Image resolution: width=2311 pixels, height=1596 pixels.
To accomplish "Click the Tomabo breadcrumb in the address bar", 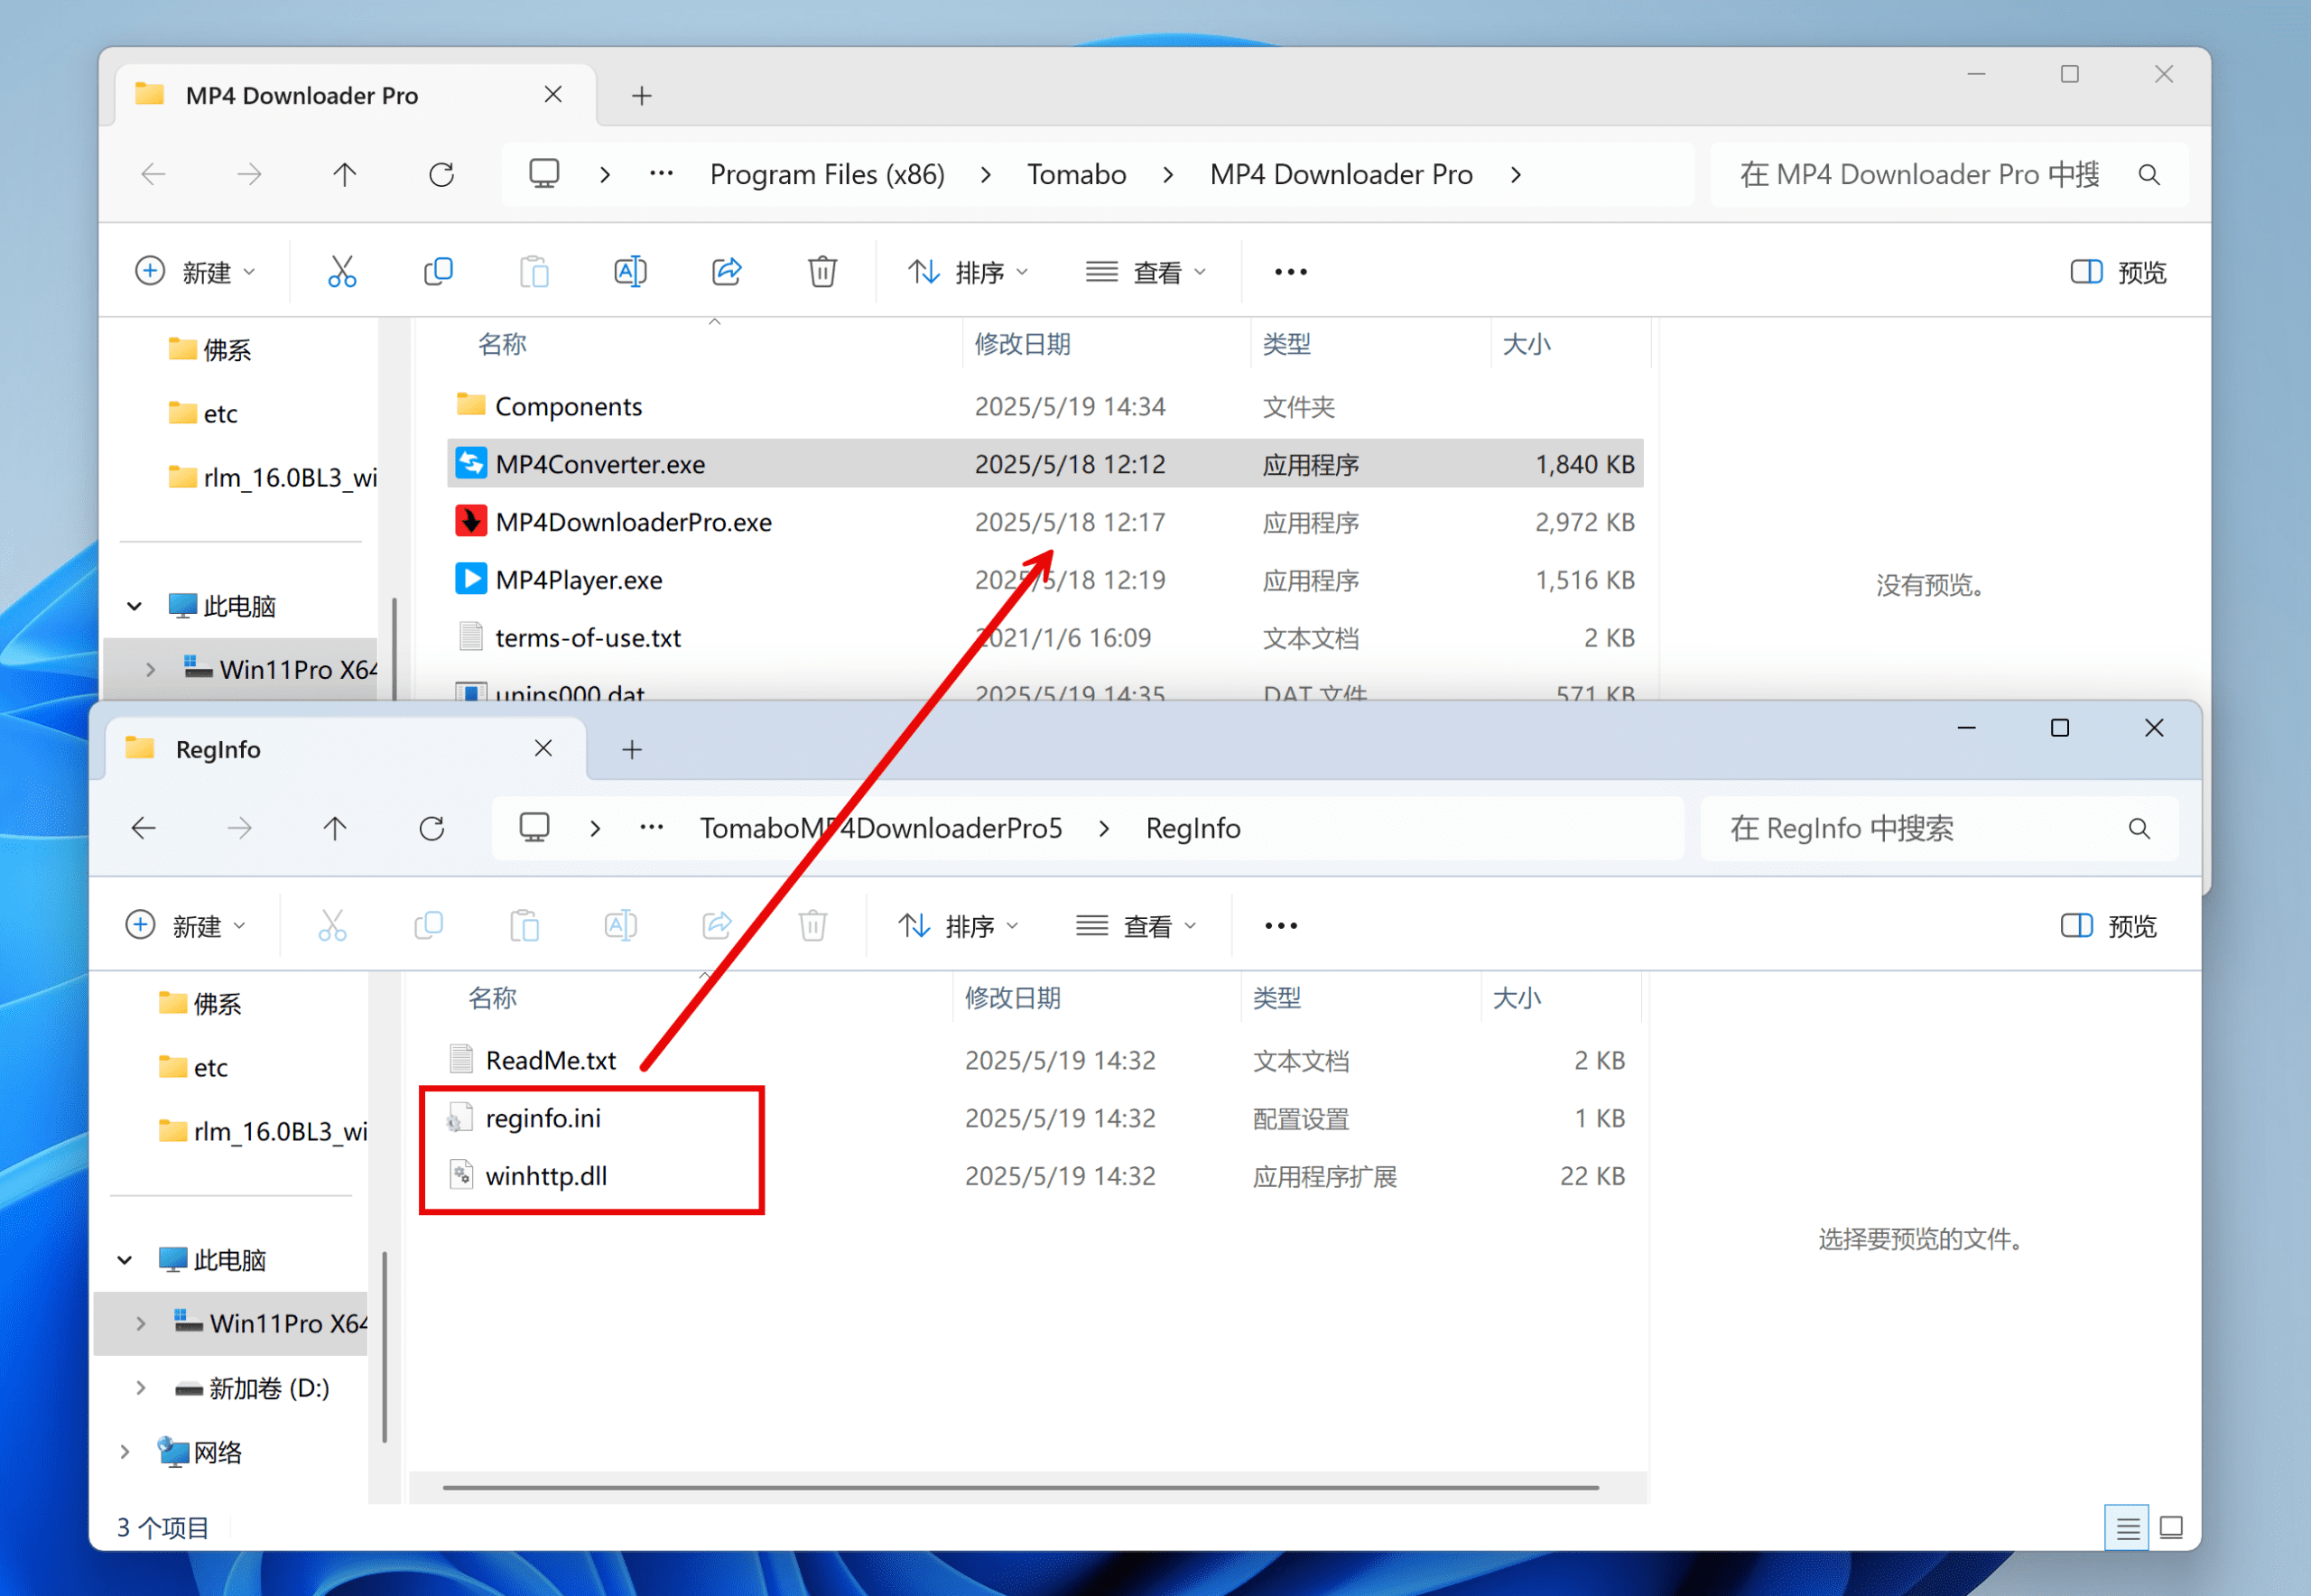I will tap(1076, 174).
